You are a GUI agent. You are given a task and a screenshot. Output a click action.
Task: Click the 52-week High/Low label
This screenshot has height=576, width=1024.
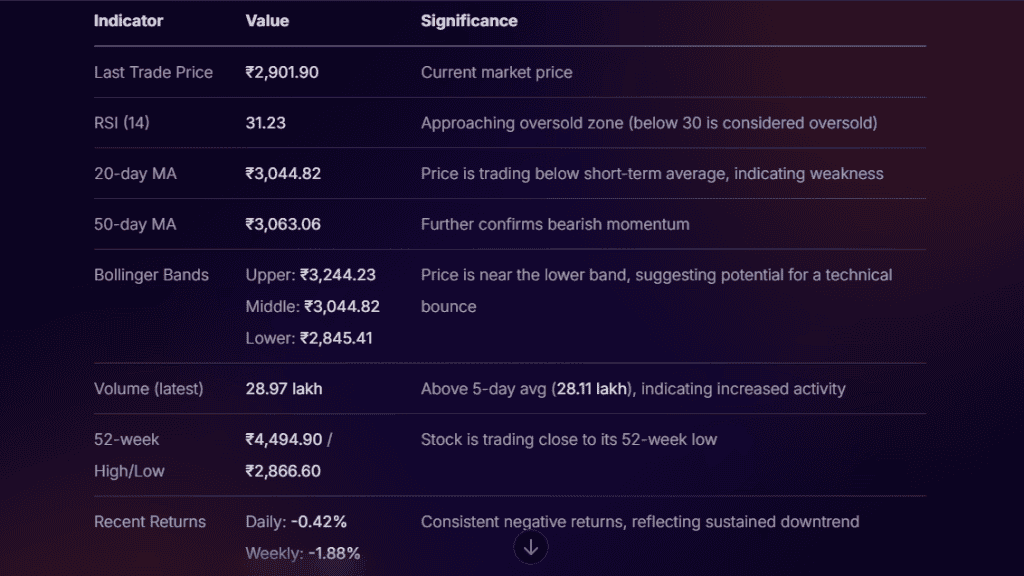coord(129,455)
